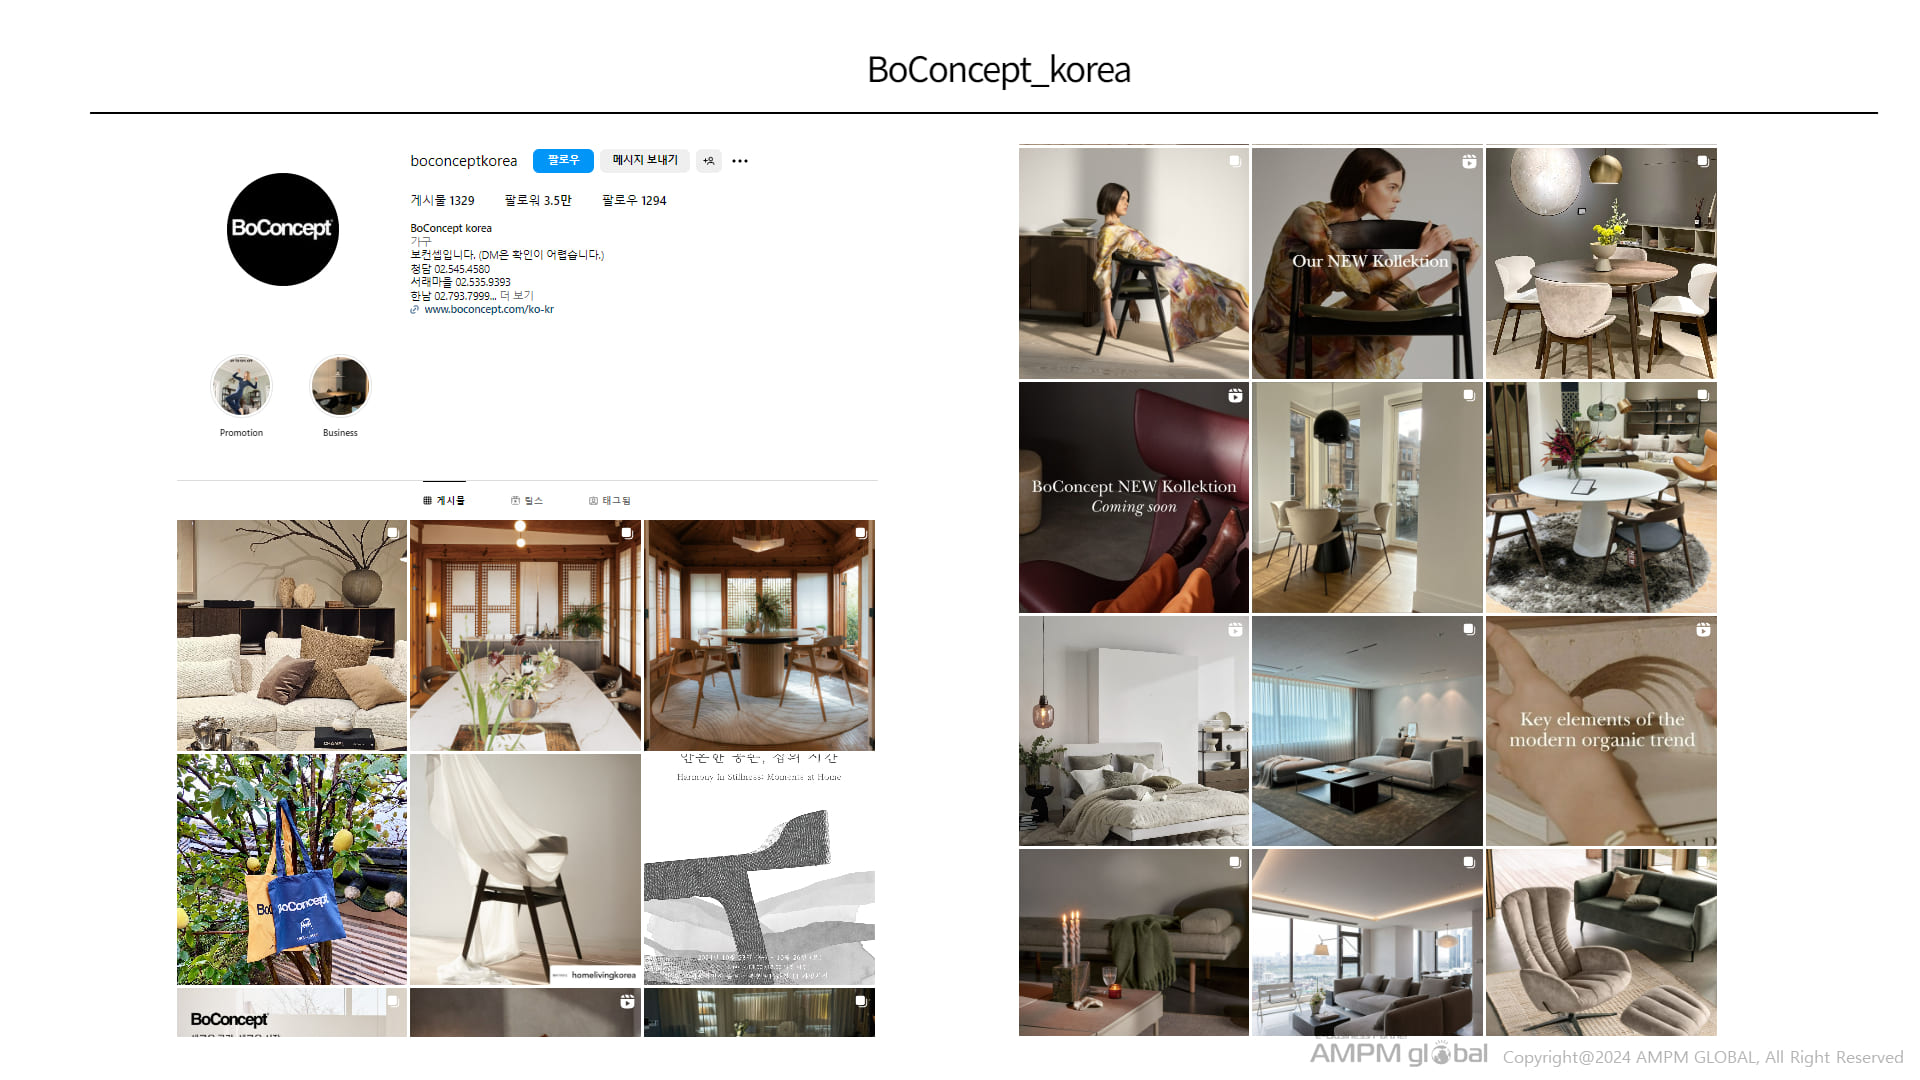
Task: Open the hanok marble dining table post
Action: 525,635
